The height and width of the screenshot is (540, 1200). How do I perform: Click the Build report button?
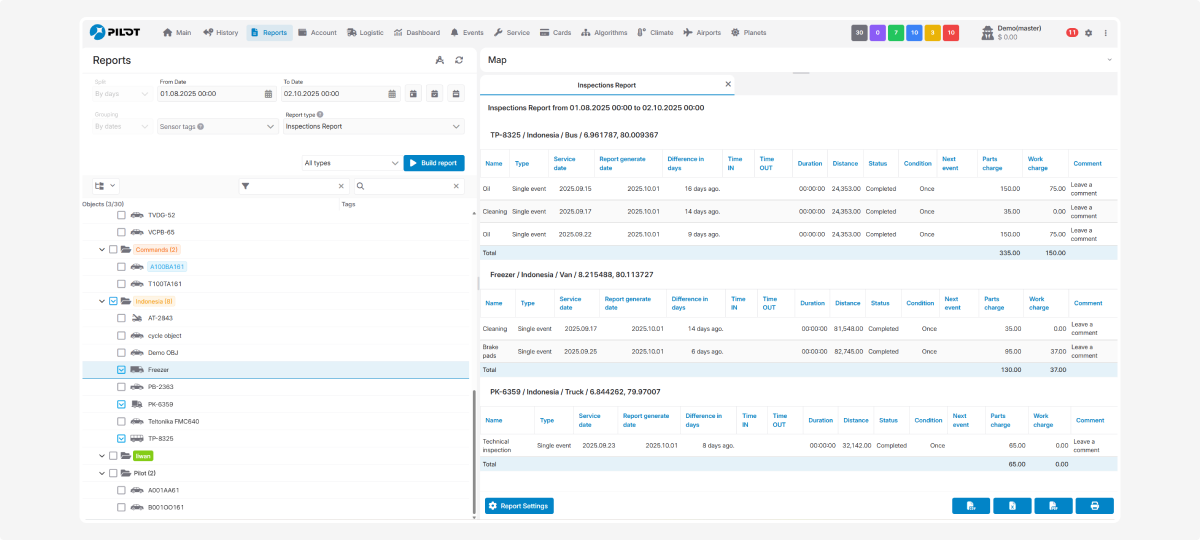[x=434, y=163]
